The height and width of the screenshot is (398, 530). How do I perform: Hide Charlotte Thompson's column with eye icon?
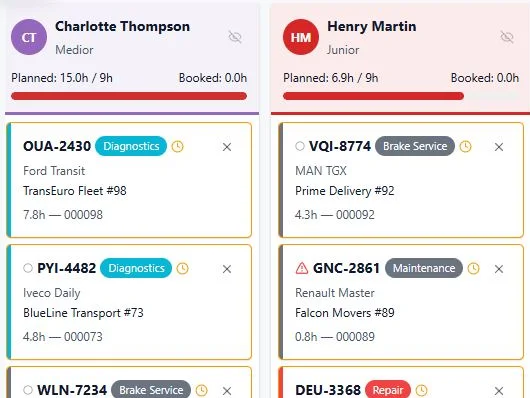coord(235,37)
